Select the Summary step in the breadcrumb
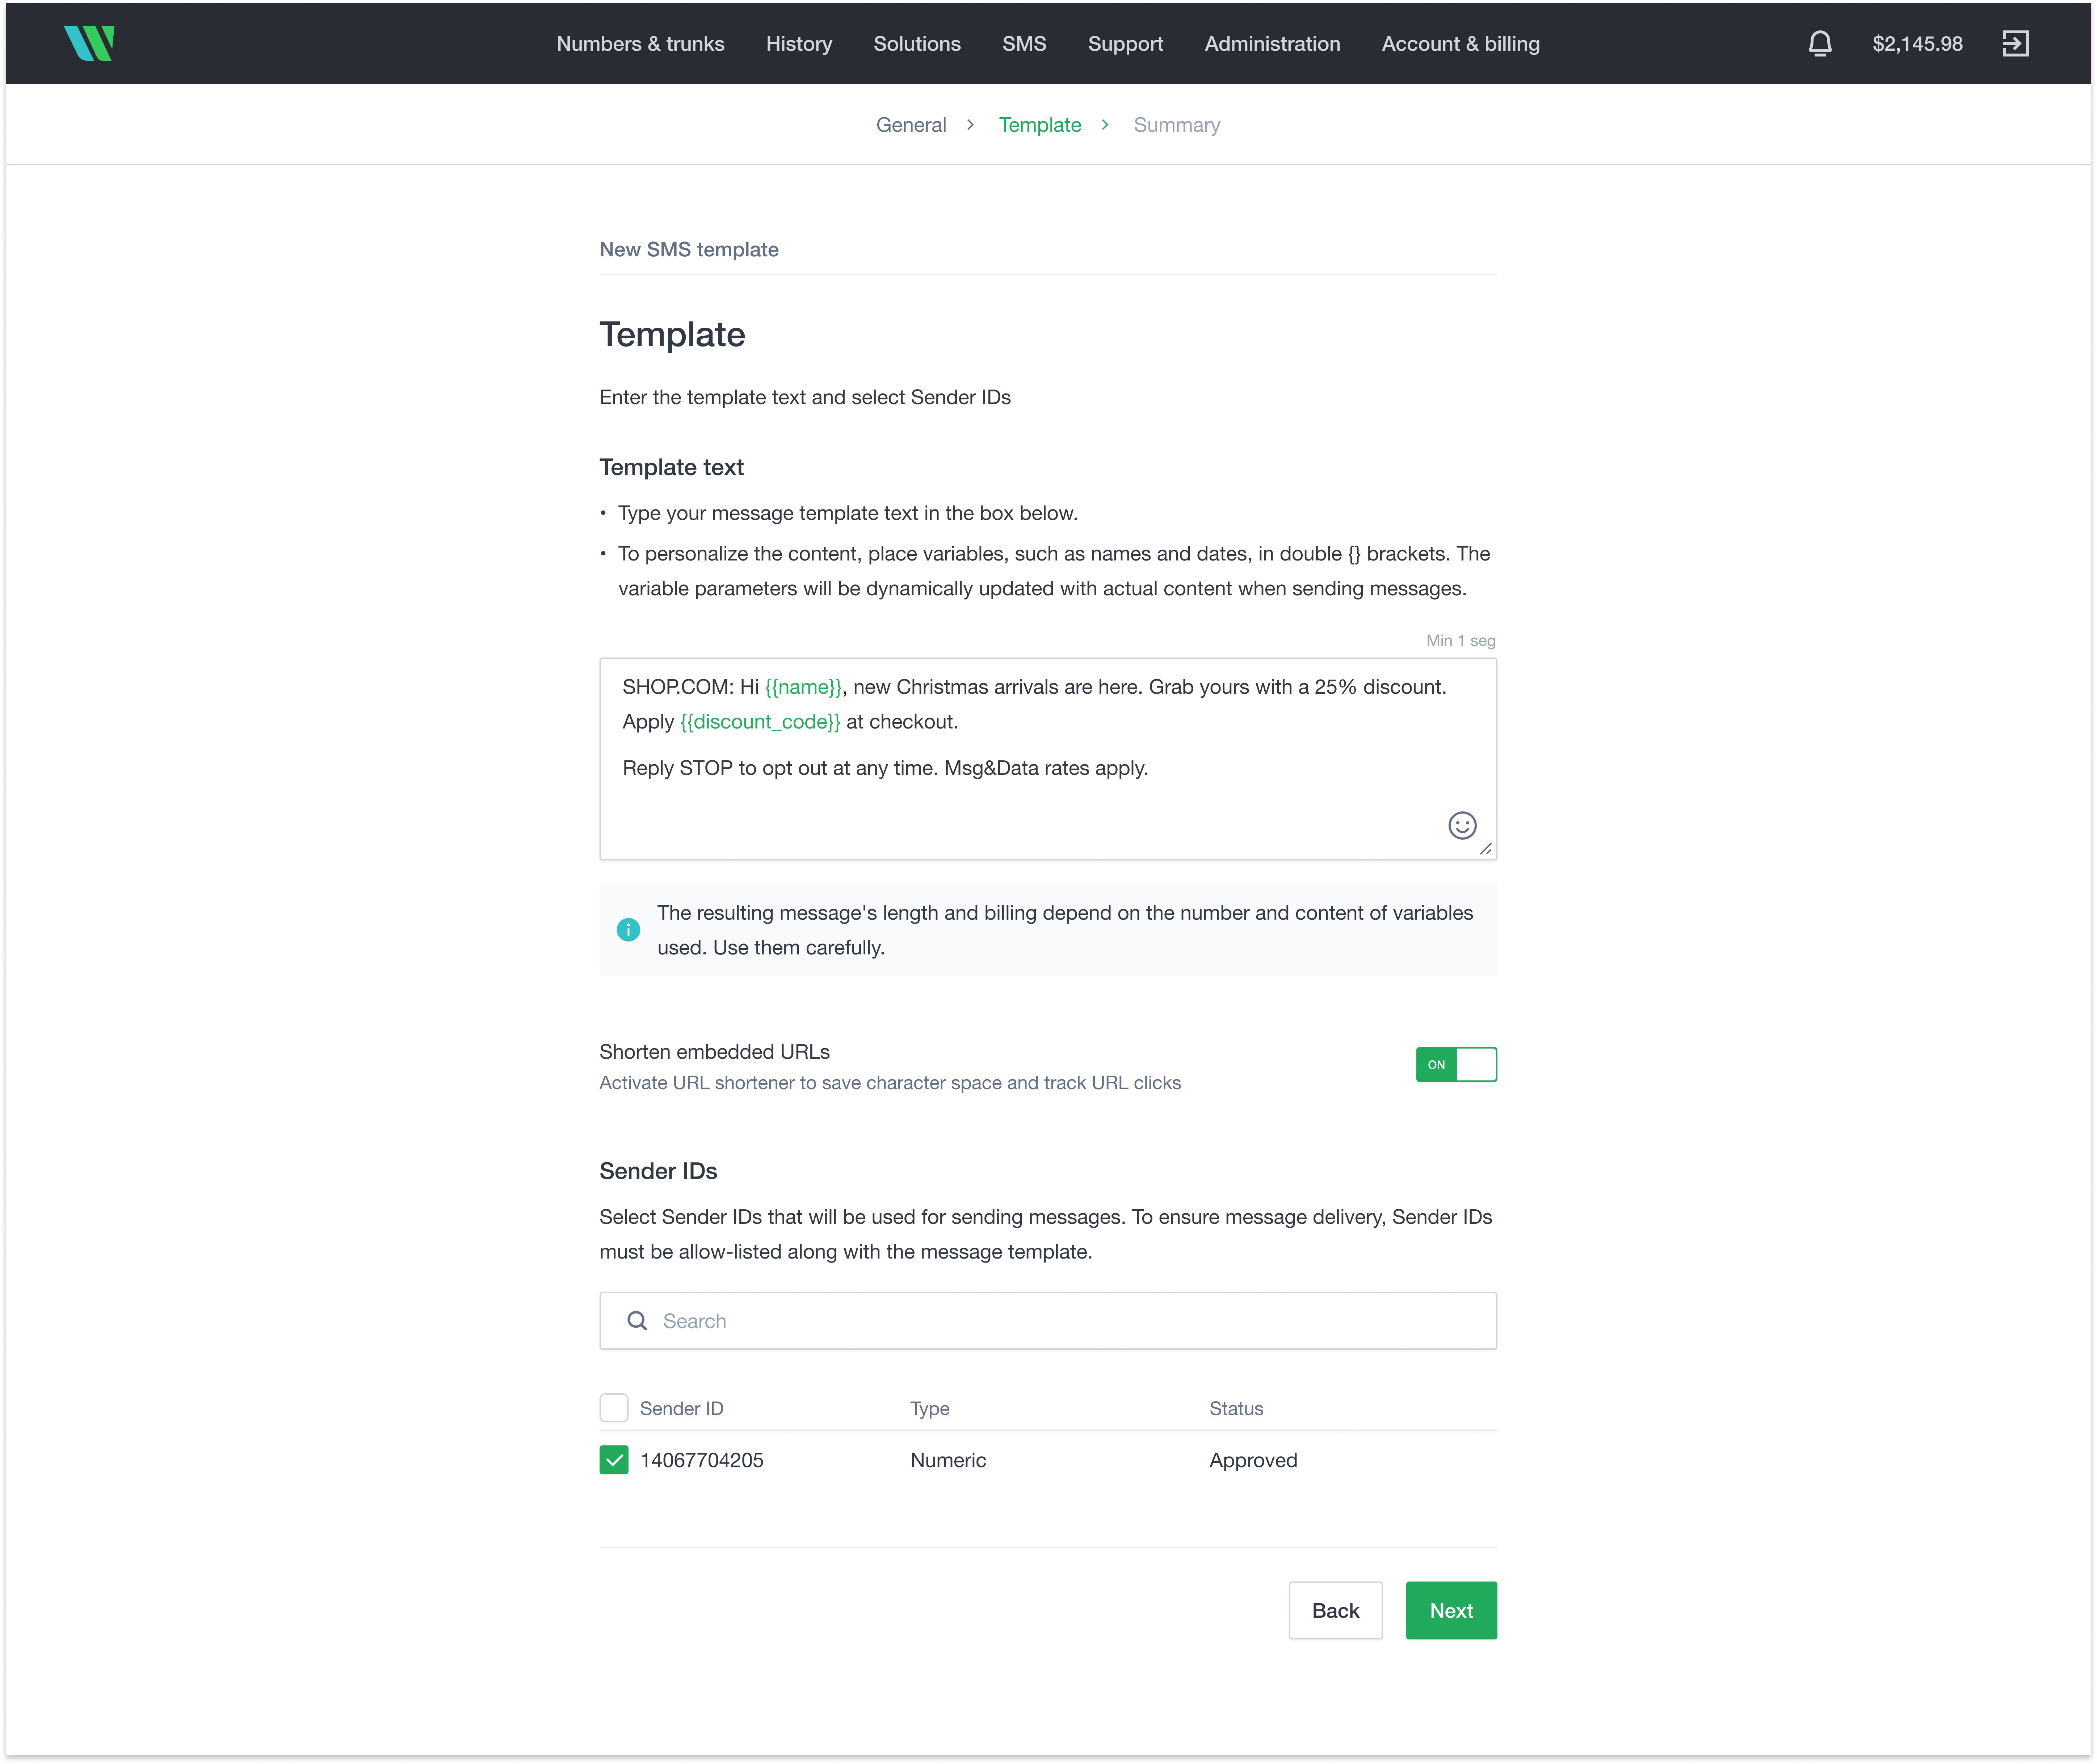Viewport: 2097px width, 1764px height. [x=1177, y=124]
